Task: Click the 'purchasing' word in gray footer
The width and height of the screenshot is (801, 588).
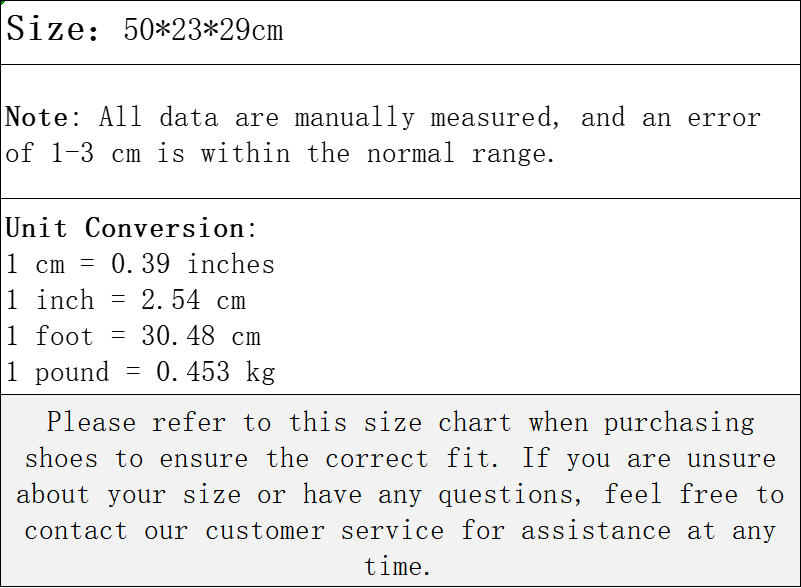Action: [x=679, y=424]
